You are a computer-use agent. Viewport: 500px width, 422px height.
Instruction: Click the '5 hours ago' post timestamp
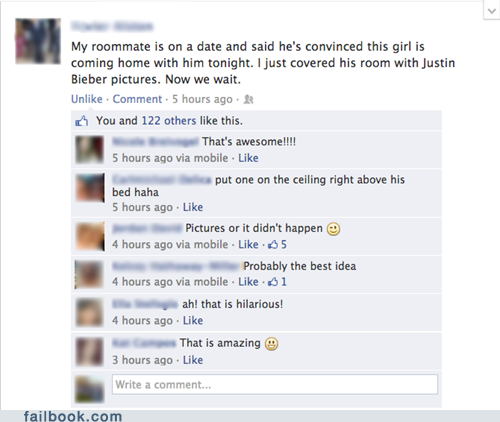[x=202, y=99]
